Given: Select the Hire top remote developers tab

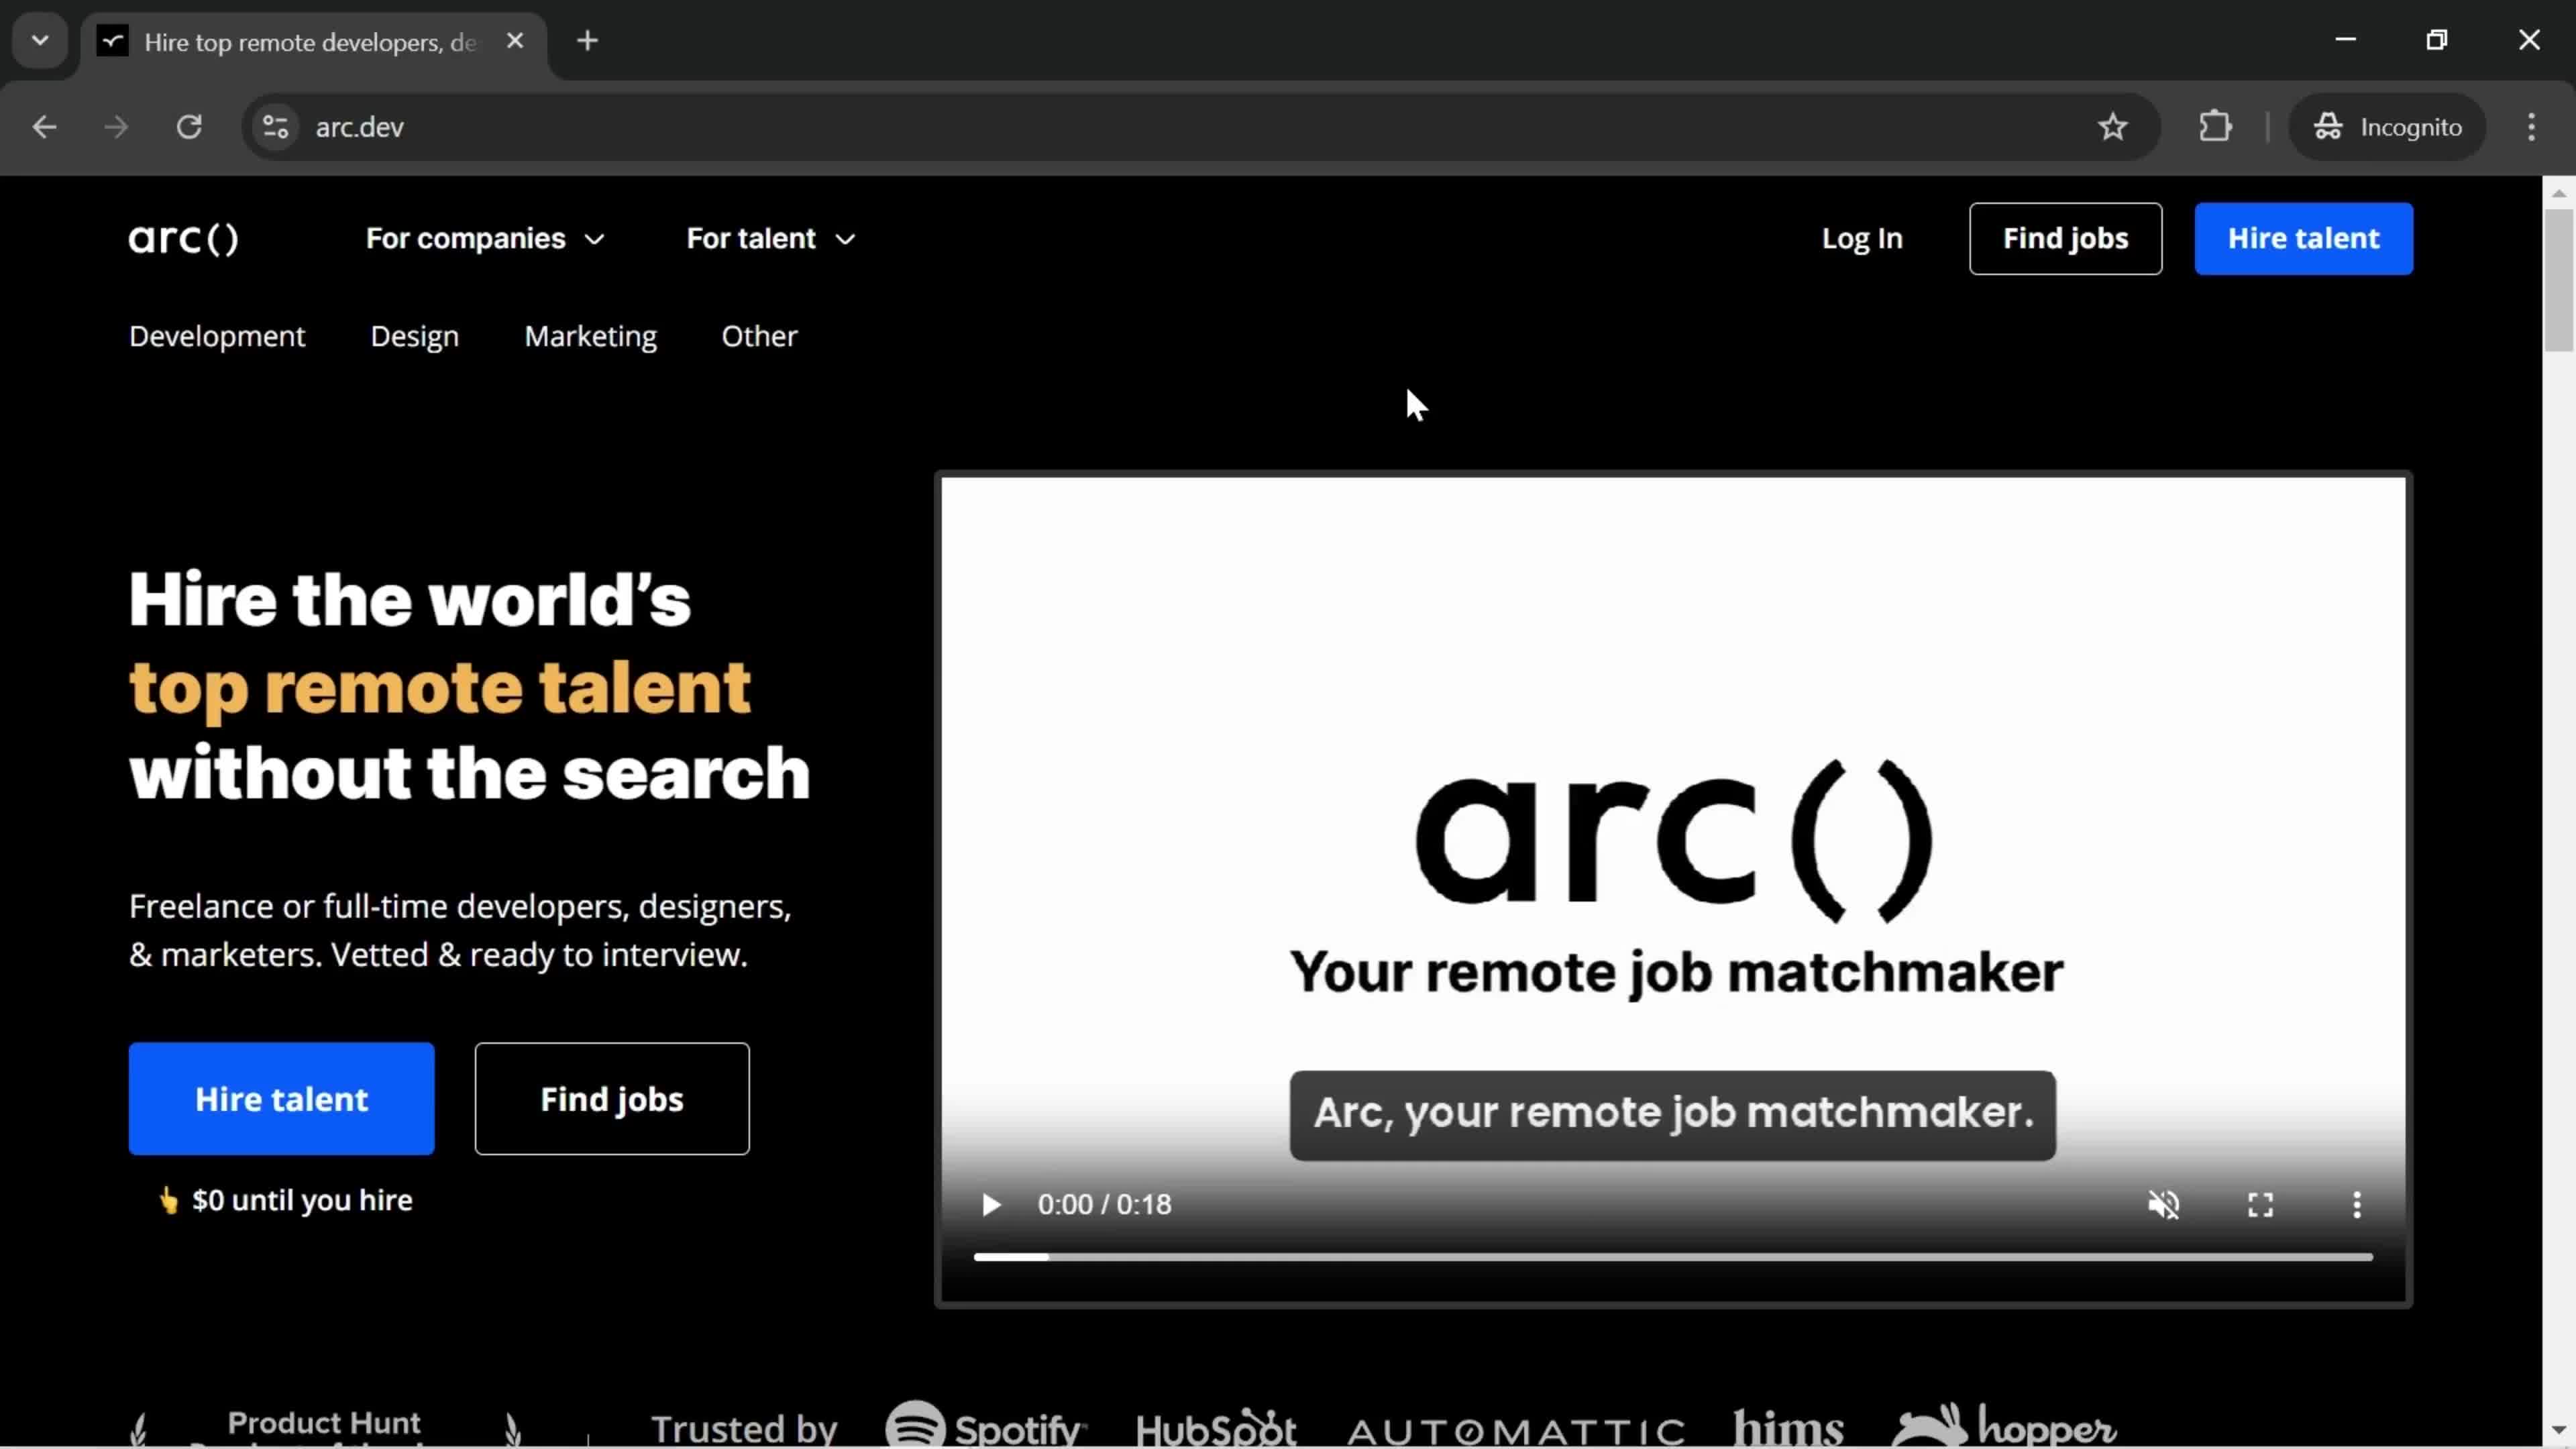Looking at the screenshot, I should (x=313, y=42).
